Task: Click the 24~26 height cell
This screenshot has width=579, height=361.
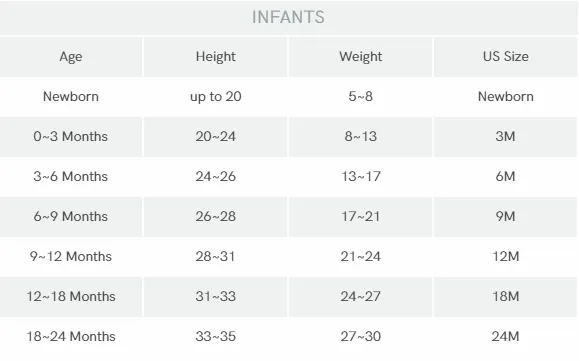Action: tap(216, 176)
